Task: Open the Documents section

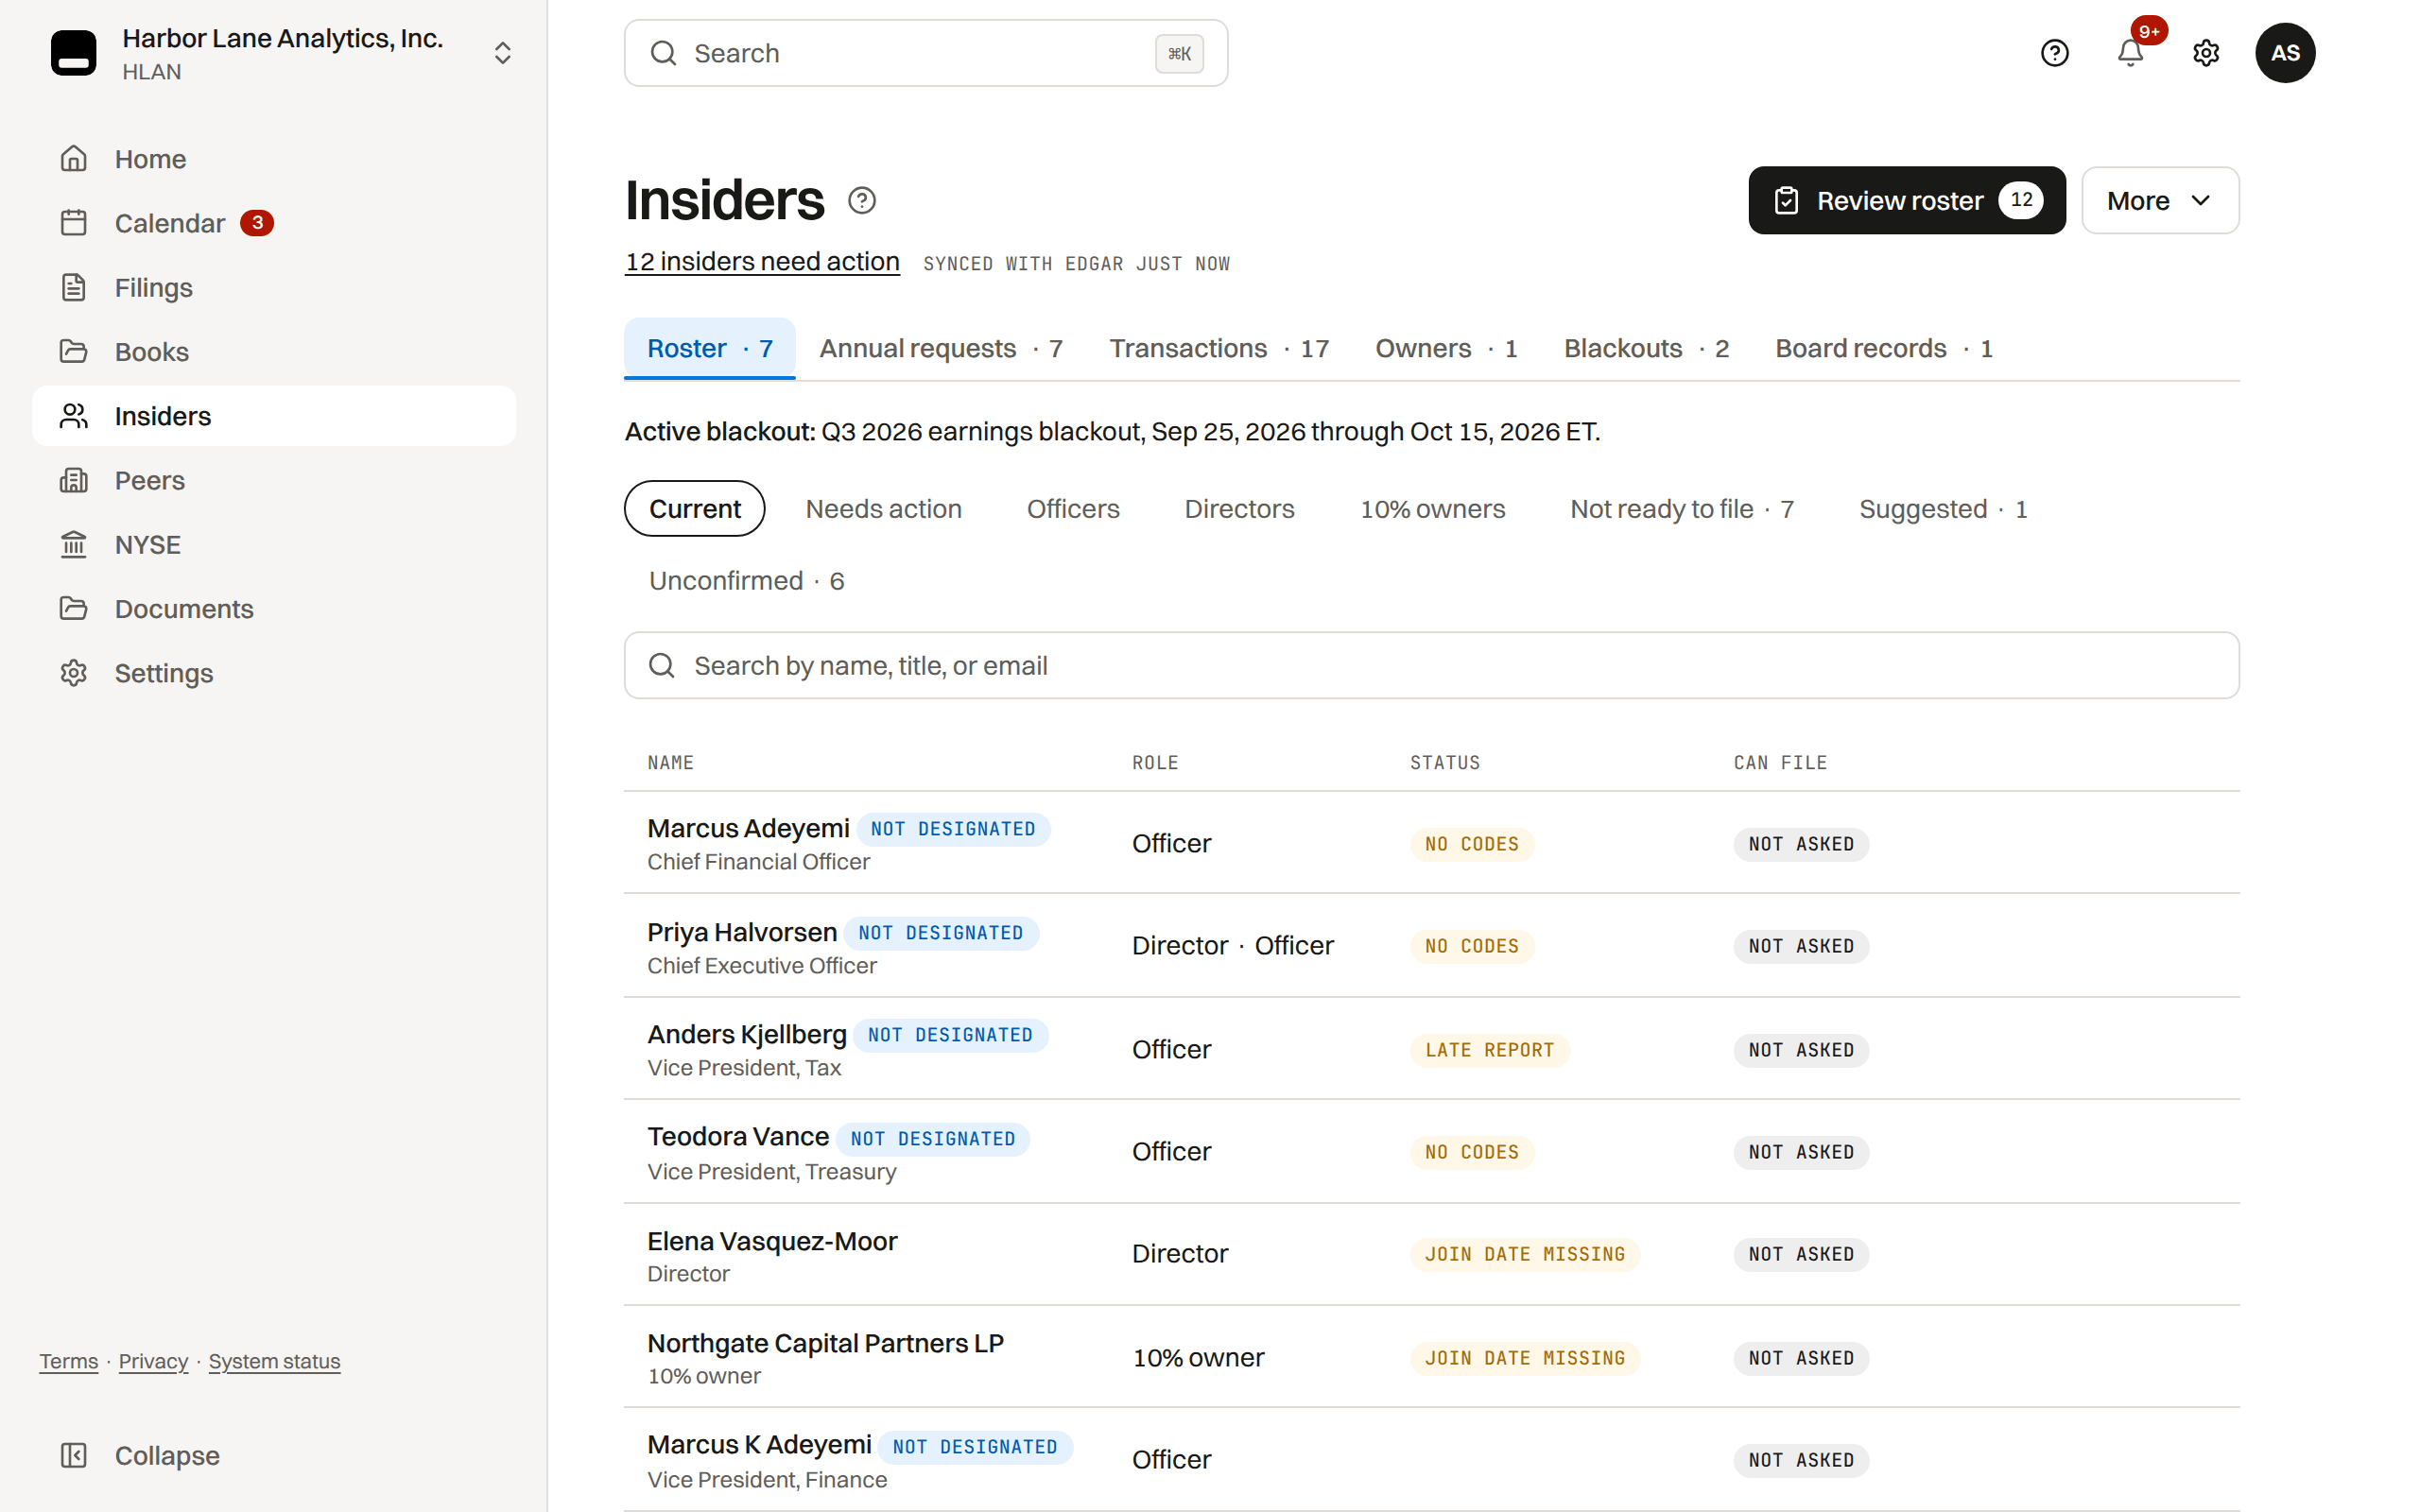Action: pyautogui.click(x=273, y=608)
